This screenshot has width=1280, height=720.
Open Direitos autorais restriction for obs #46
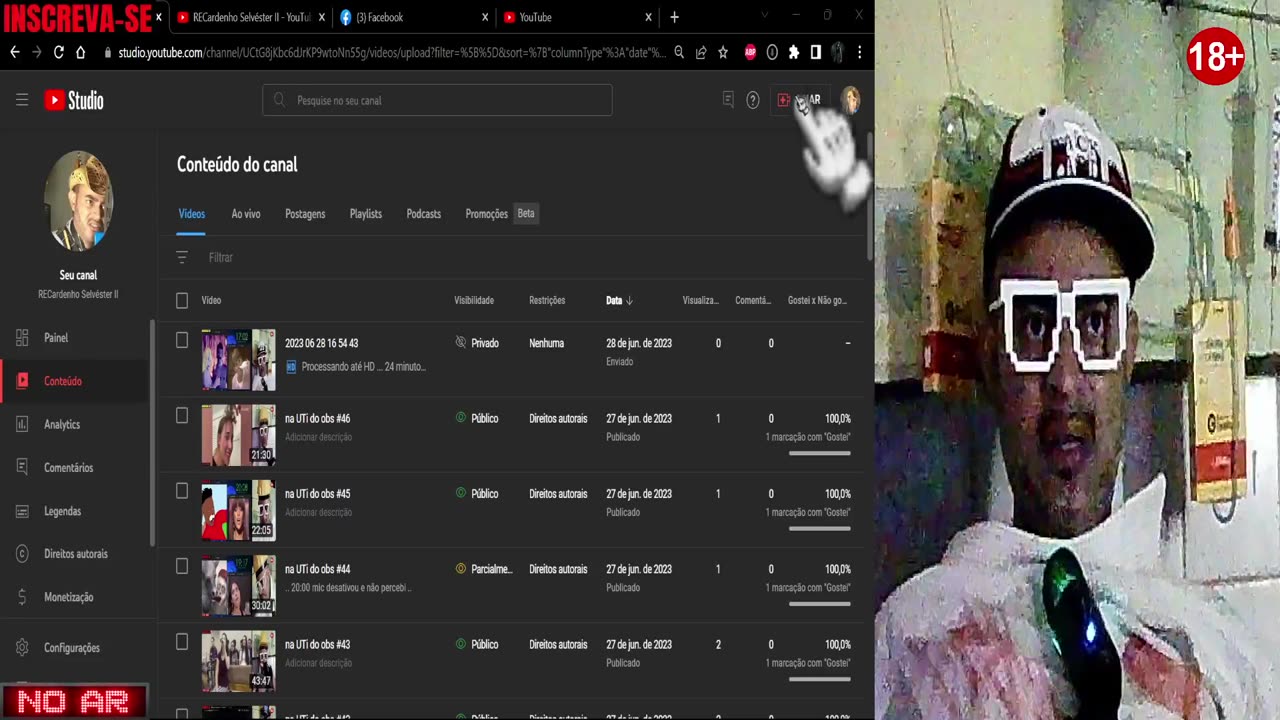(558, 418)
